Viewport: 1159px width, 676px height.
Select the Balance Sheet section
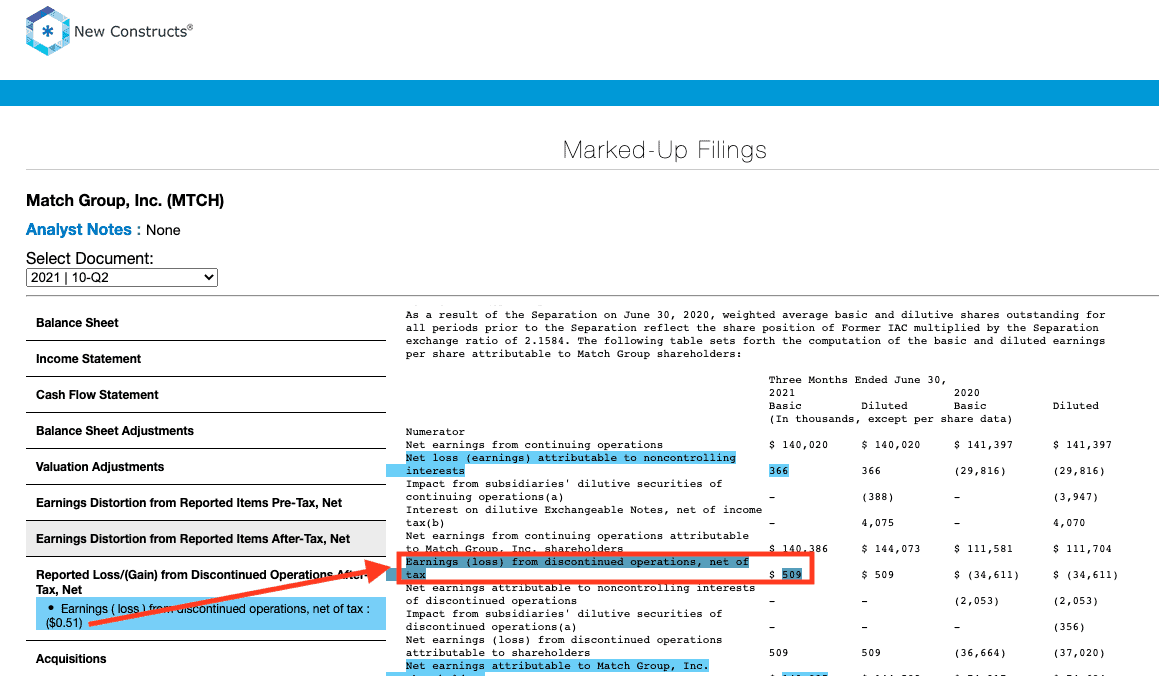[205, 323]
